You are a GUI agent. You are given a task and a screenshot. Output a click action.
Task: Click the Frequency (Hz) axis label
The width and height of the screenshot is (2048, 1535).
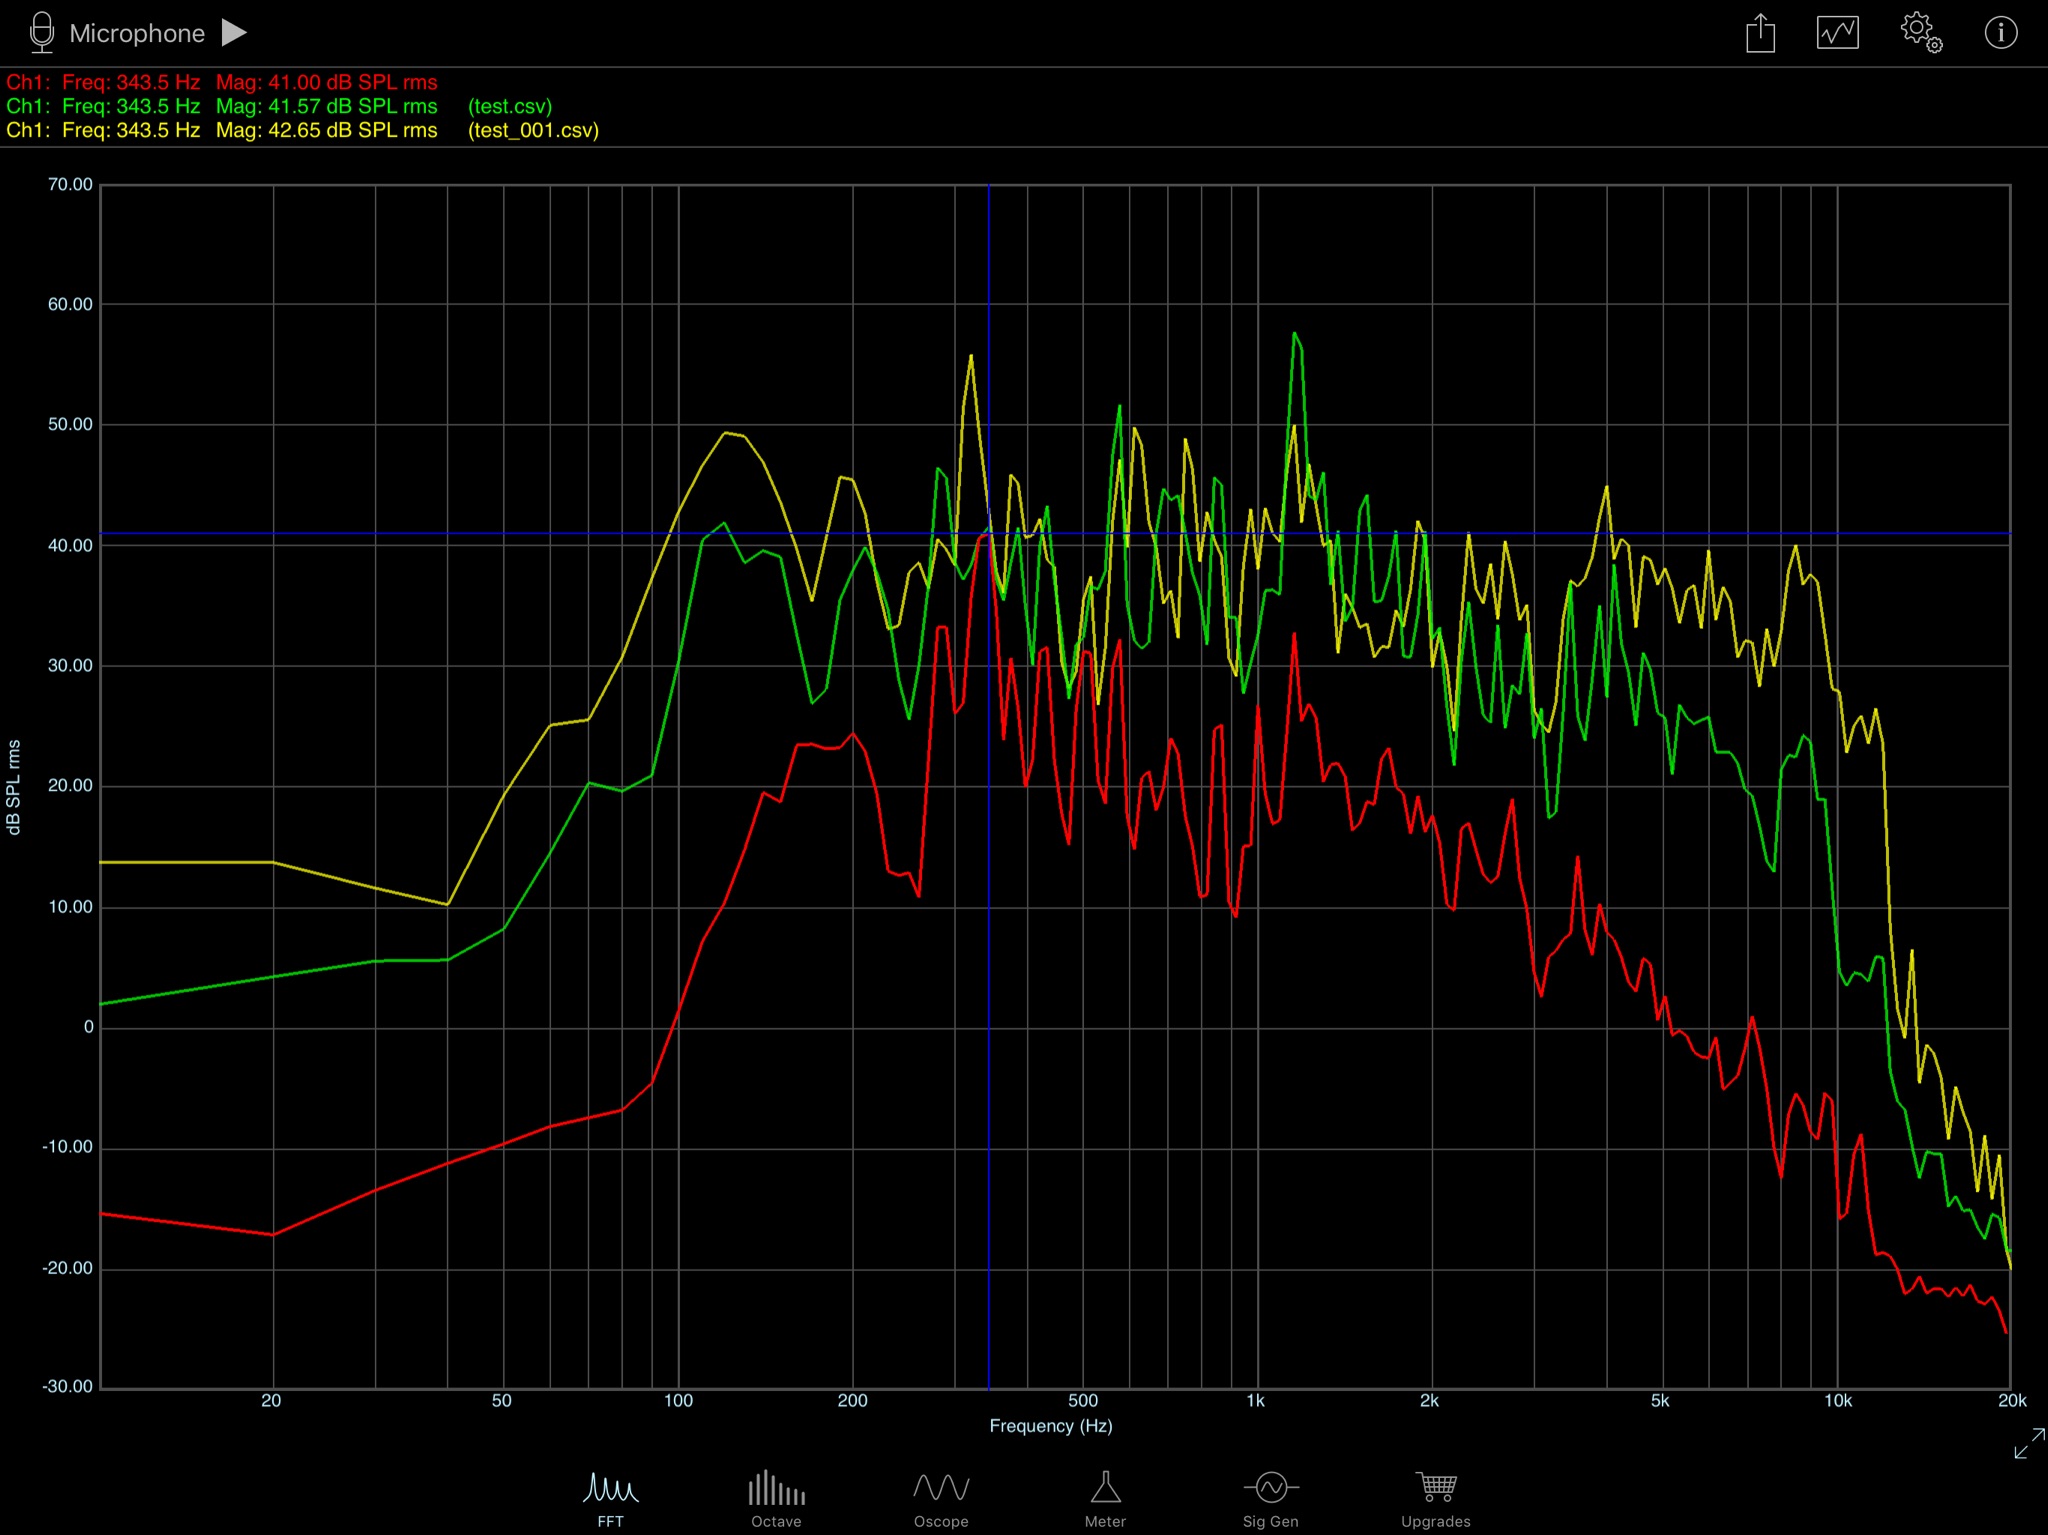1050,1426
